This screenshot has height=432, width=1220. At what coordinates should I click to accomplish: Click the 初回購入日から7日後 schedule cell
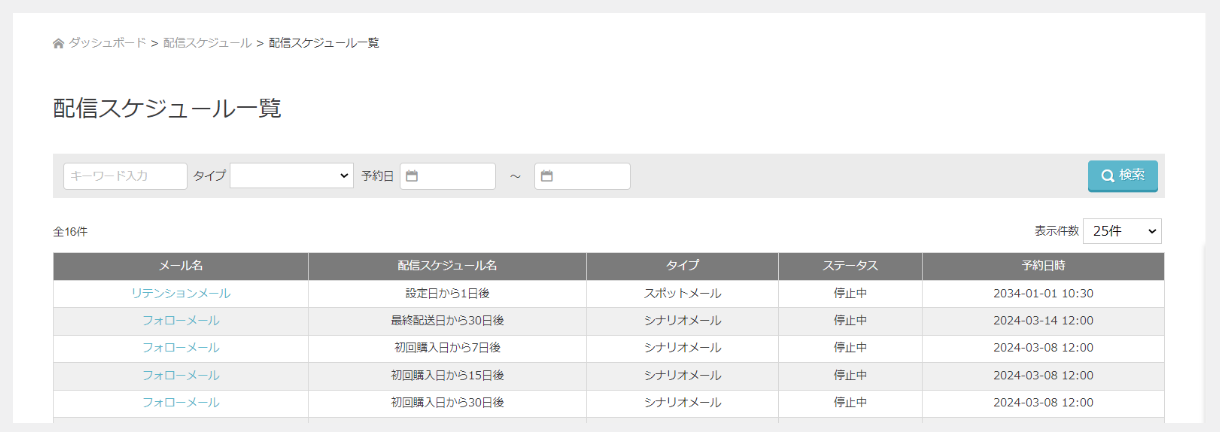pyautogui.click(x=447, y=348)
